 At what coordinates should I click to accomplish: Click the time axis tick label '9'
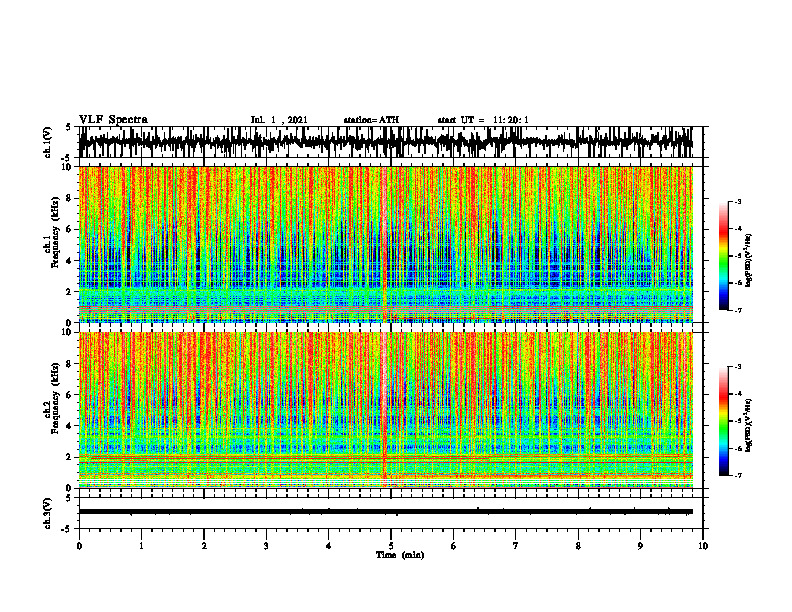[x=640, y=546]
